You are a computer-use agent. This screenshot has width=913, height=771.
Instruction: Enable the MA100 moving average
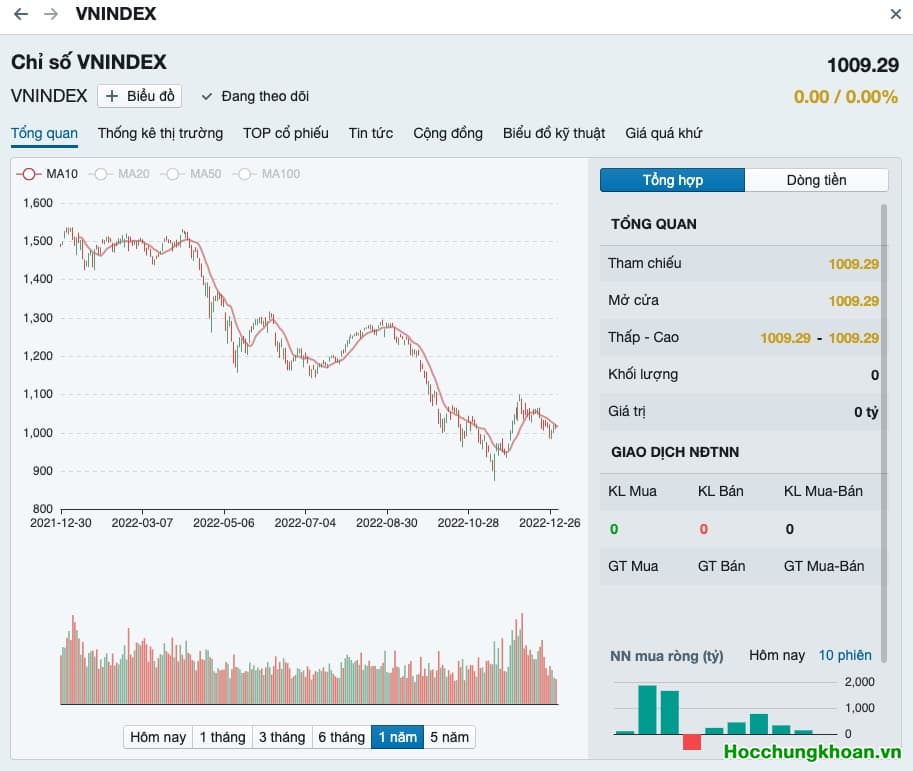266,174
